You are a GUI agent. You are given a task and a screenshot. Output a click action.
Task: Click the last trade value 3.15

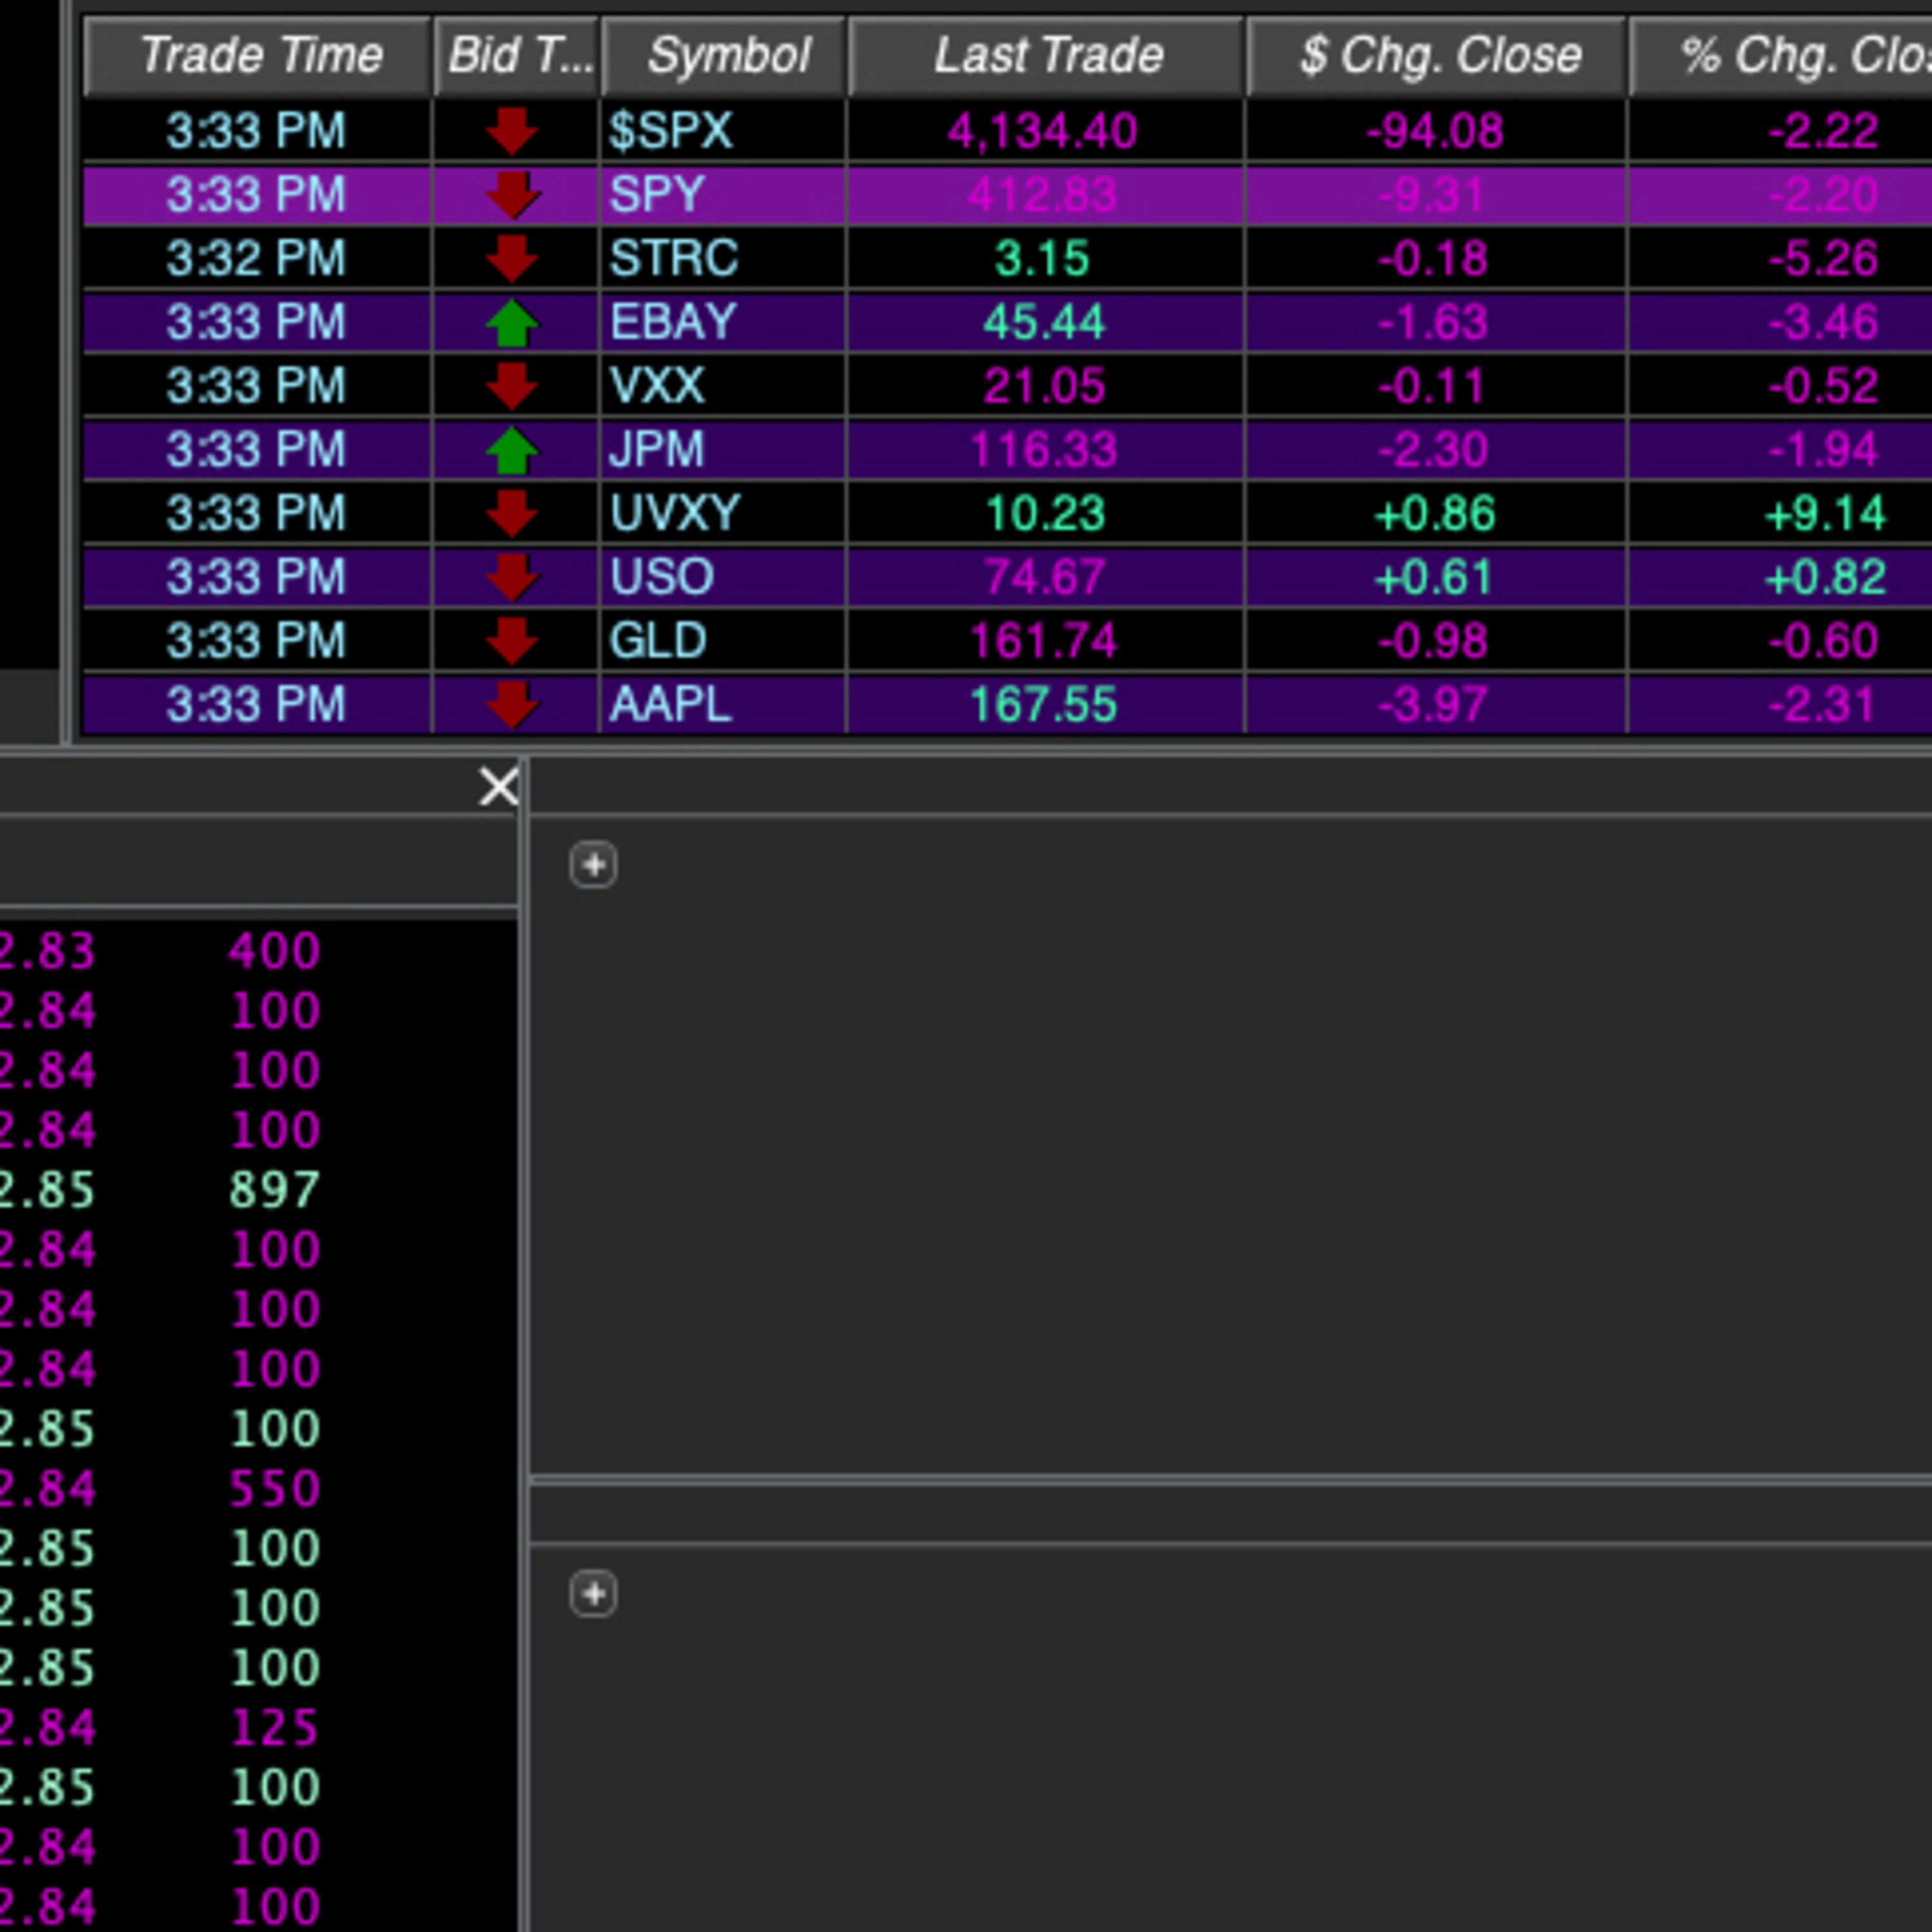coord(1042,259)
